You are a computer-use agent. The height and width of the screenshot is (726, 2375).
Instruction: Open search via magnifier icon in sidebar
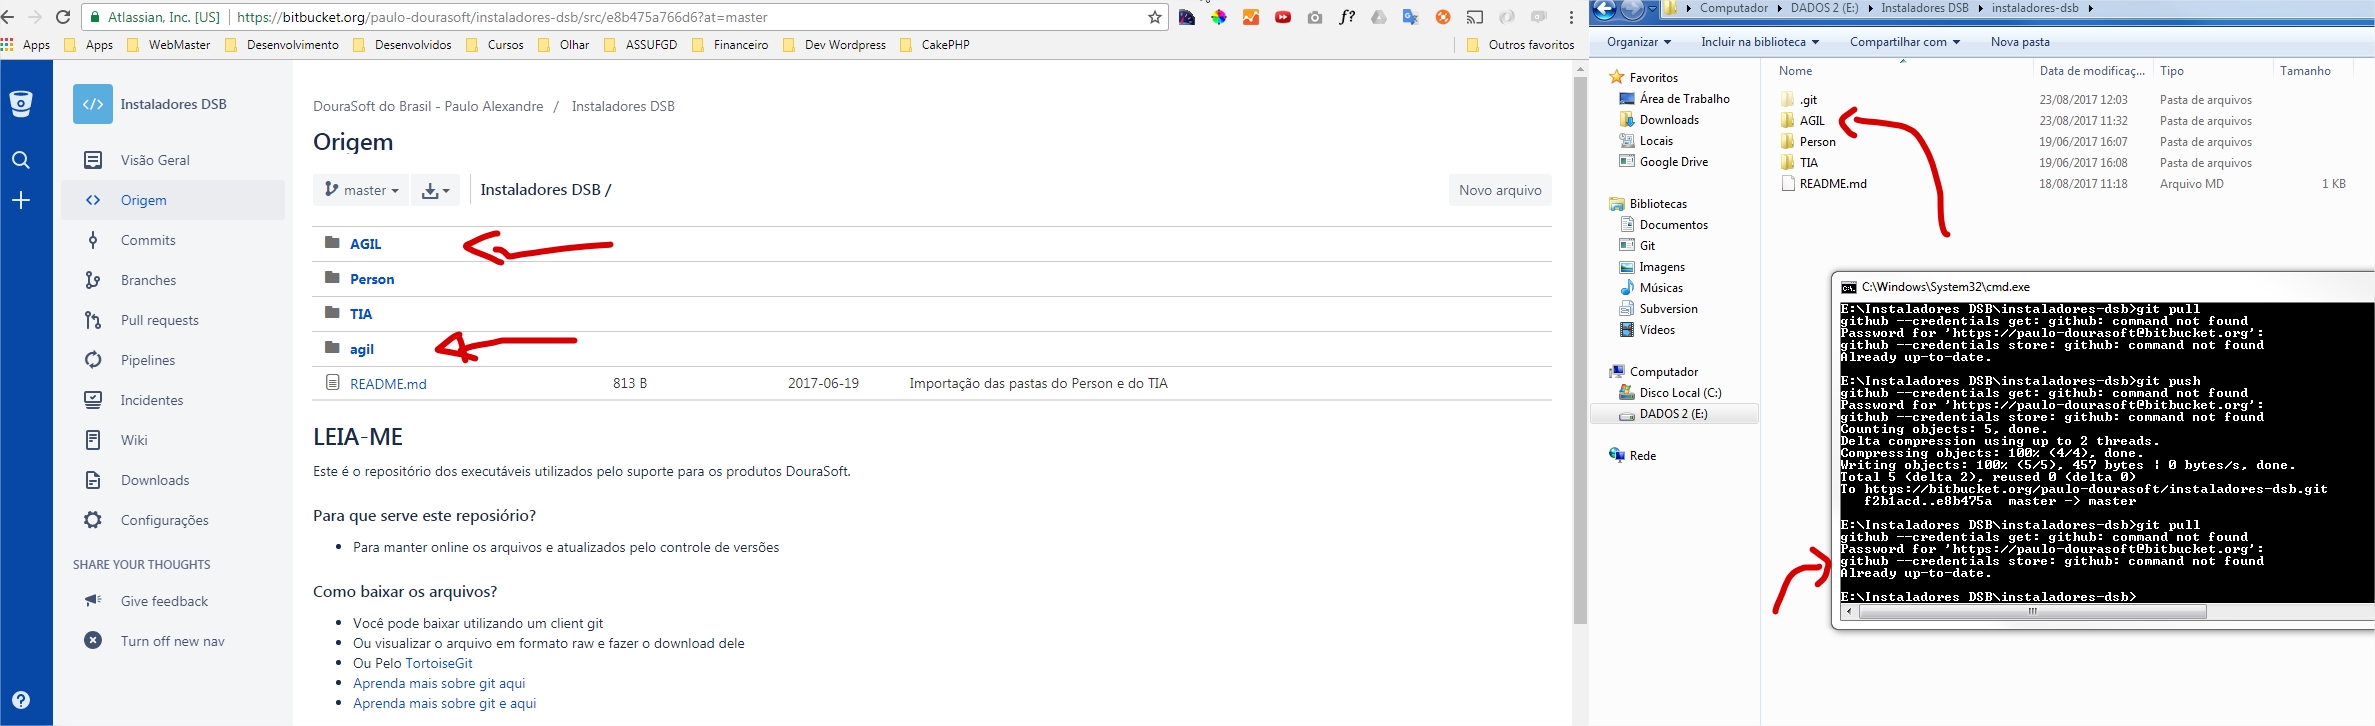point(21,160)
